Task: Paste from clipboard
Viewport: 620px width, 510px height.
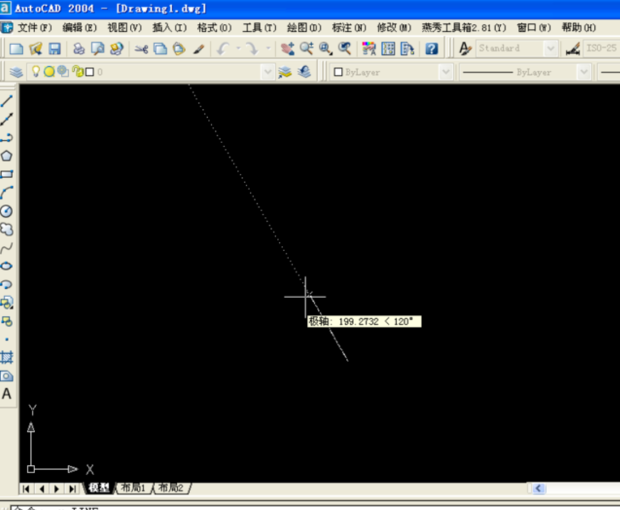Action: click(x=179, y=49)
